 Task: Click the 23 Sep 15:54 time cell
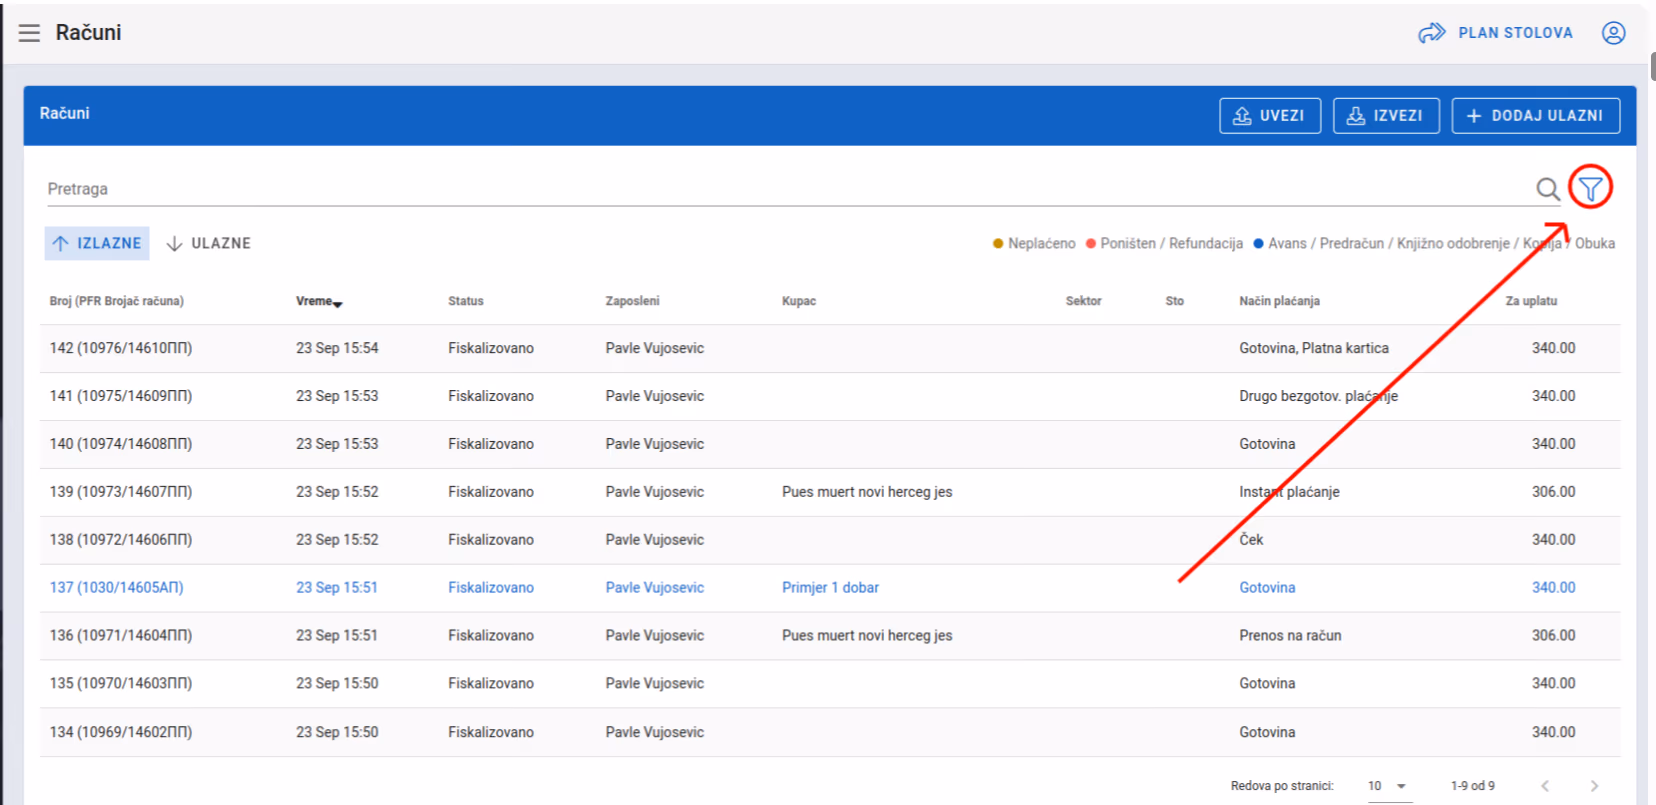point(337,348)
